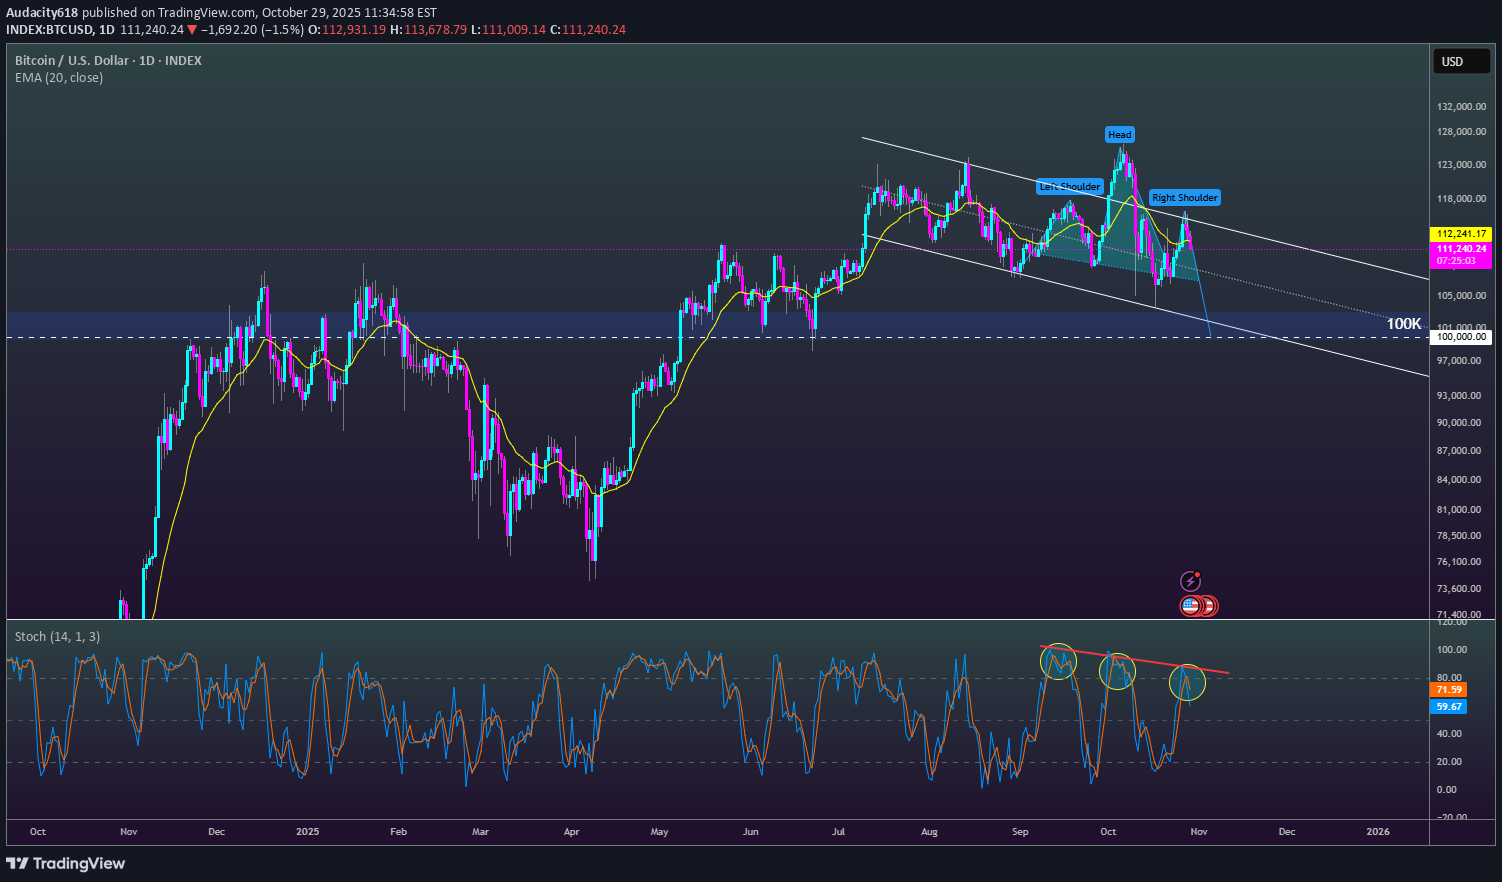The height and width of the screenshot is (882, 1502).
Task: Select the rear overlapping flag coin icon
Action: (1207, 604)
